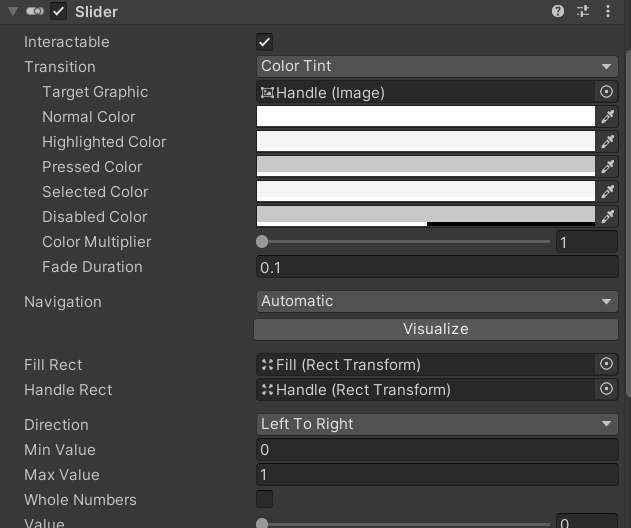
Task: Click the Handle (Rect Transform) object field
Action: pyautogui.click(x=426, y=389)
